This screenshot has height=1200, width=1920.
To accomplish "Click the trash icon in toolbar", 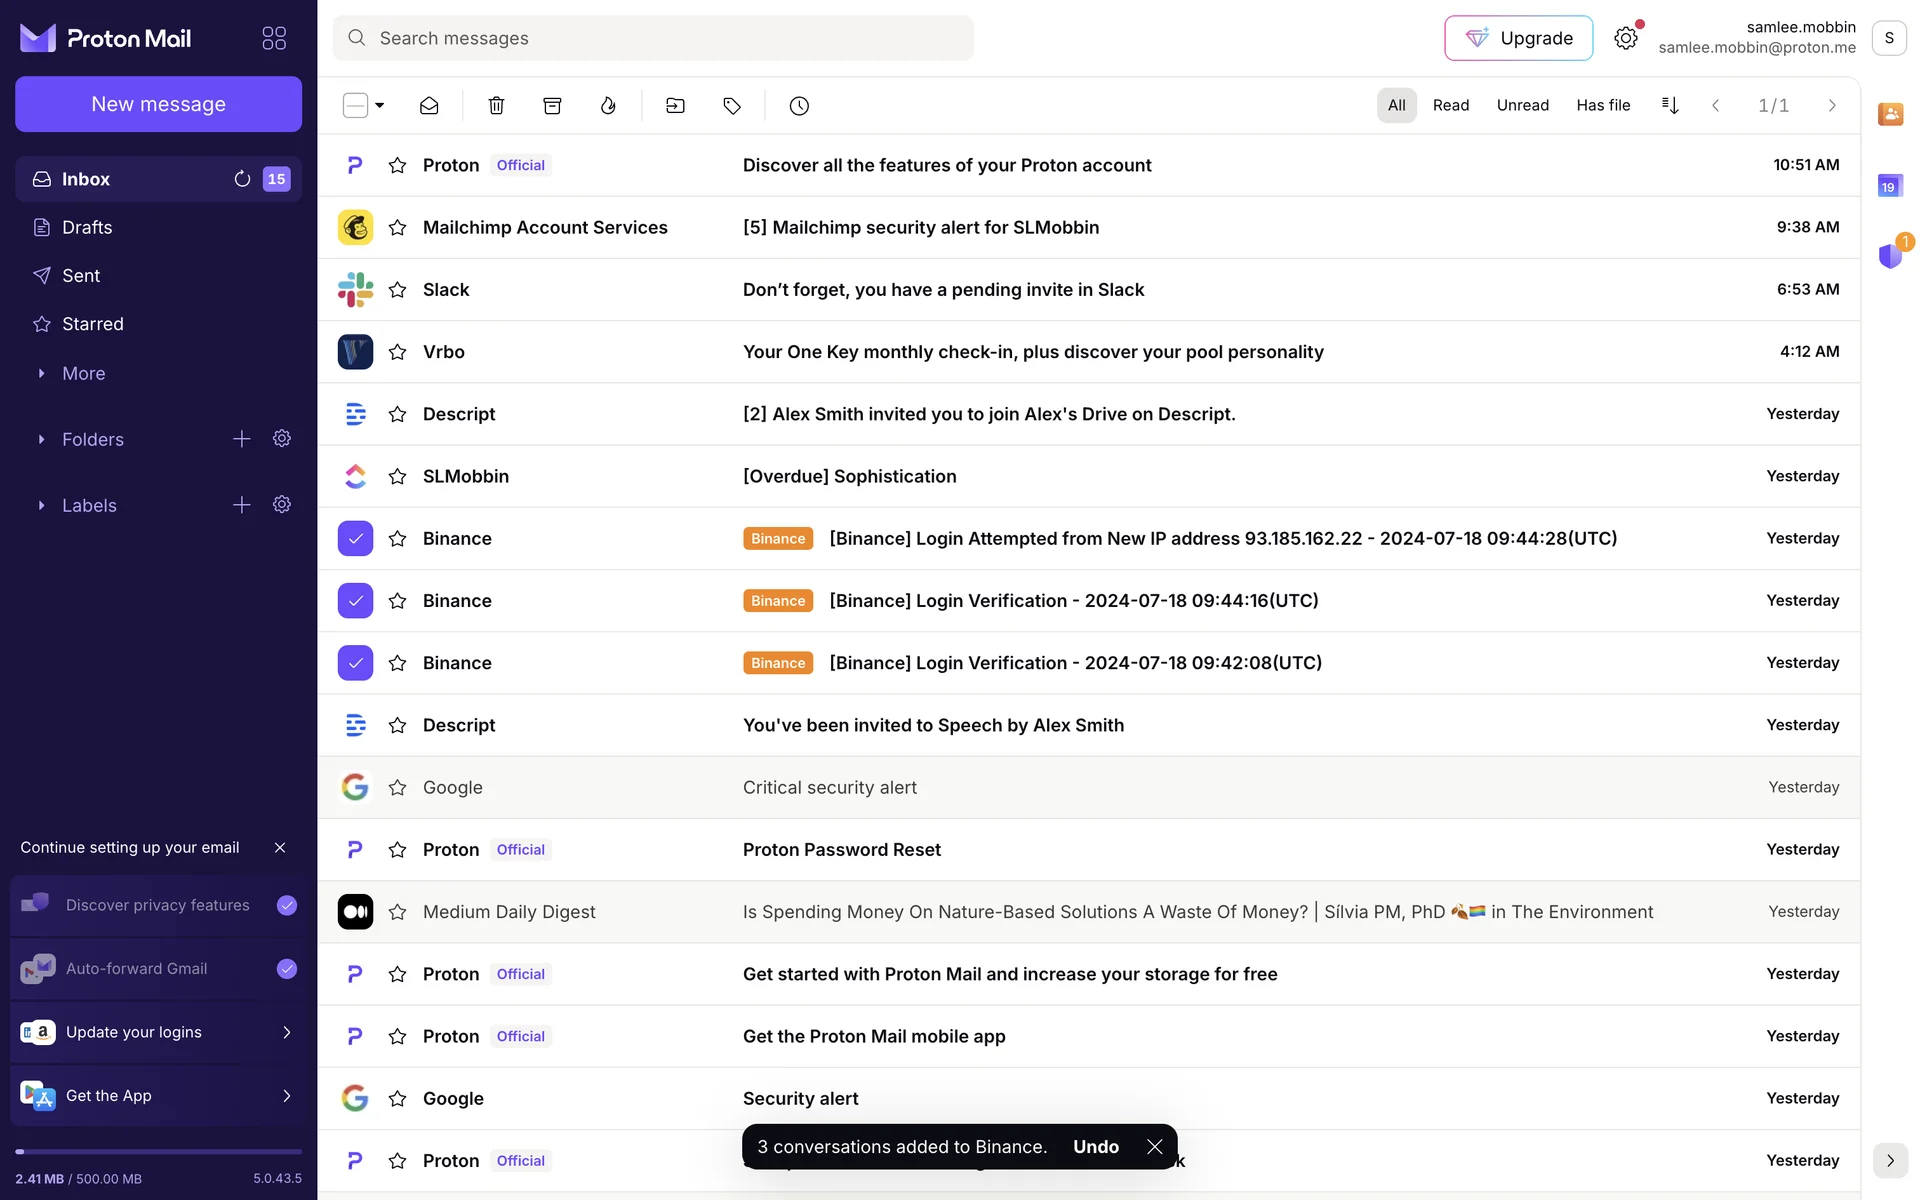I will pos(496,106).
